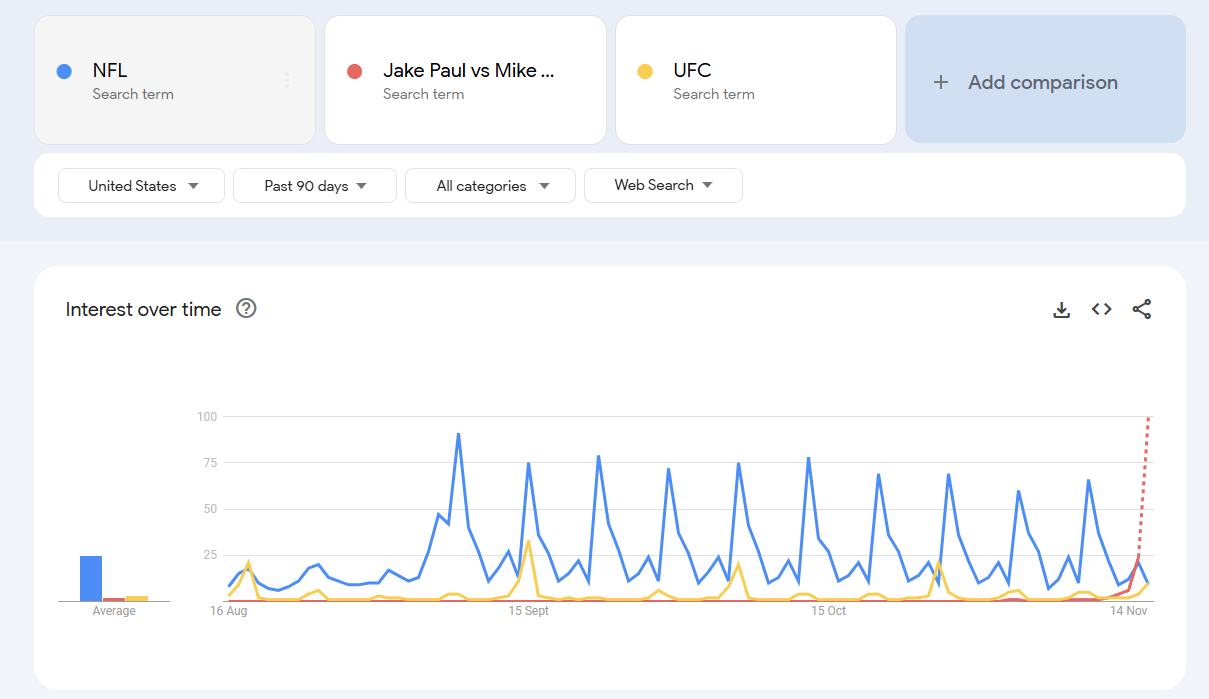The height and width of the screenshot is (699, 1209).
Task: Click the red Jake Paul vs Mike dot
Action: coord(354,71)
